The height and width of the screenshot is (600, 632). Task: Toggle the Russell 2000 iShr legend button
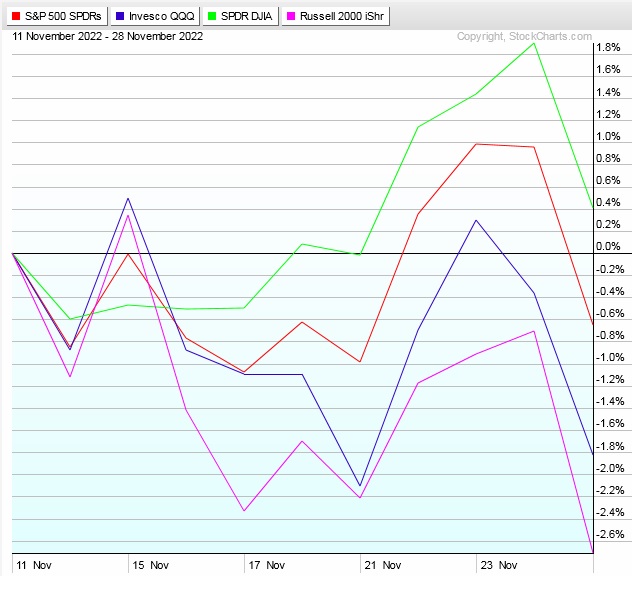pos(335,16)
